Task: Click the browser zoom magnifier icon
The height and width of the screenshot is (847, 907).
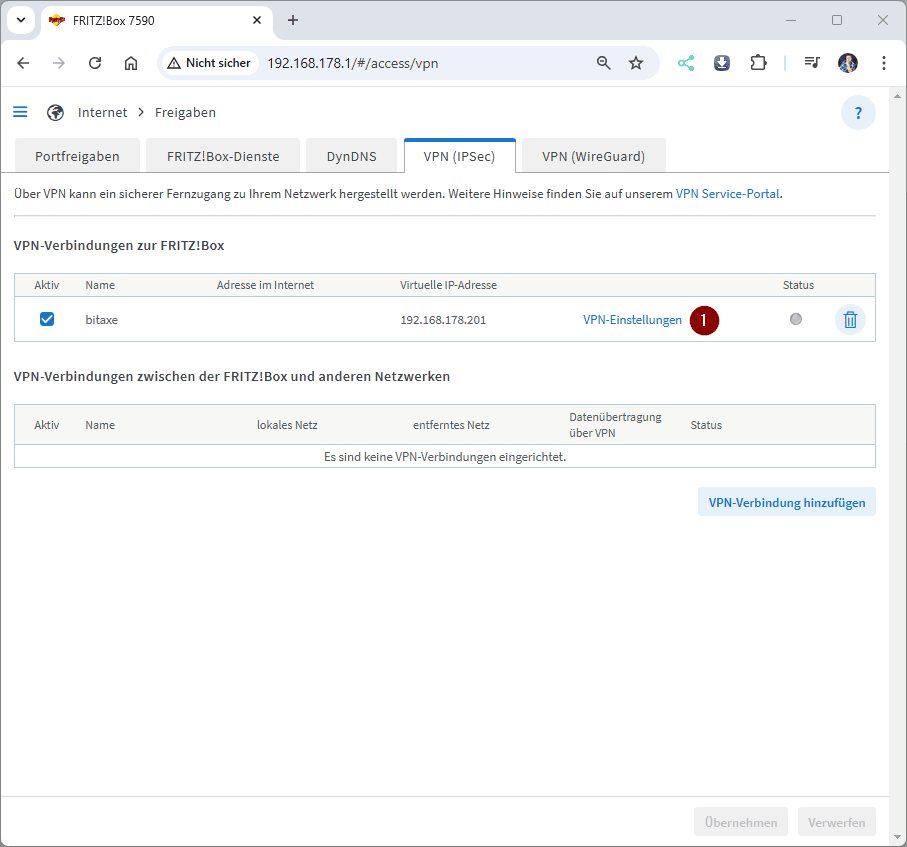Action: (x=603, y=63)
